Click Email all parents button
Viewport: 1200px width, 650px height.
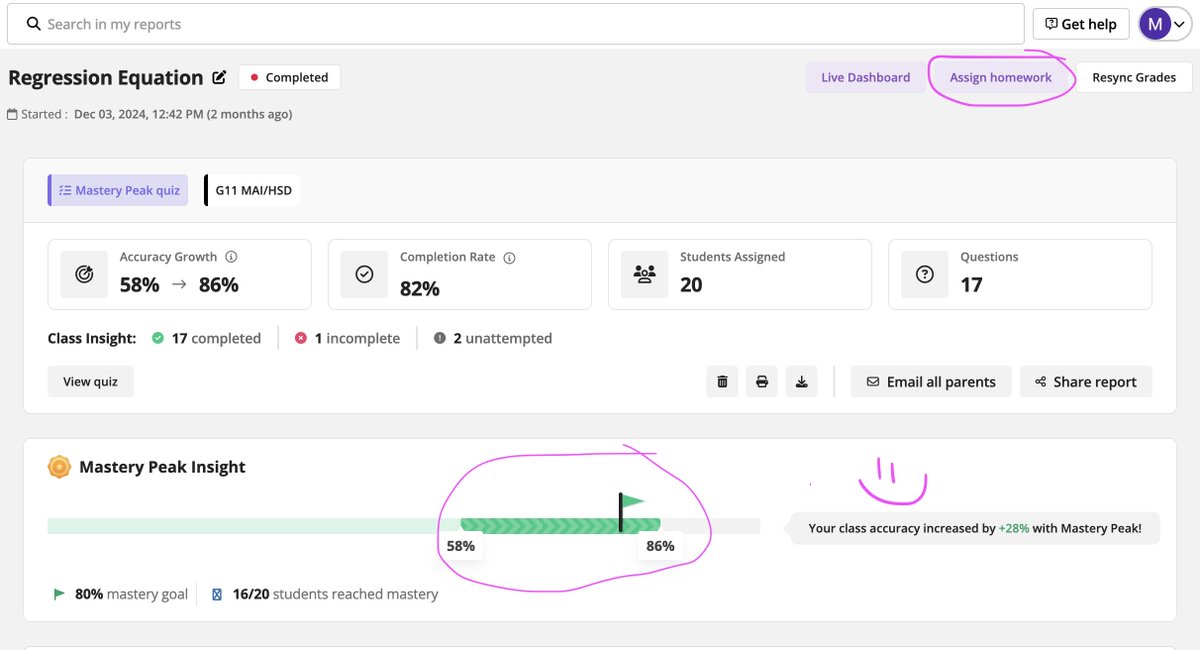(931, 381)
